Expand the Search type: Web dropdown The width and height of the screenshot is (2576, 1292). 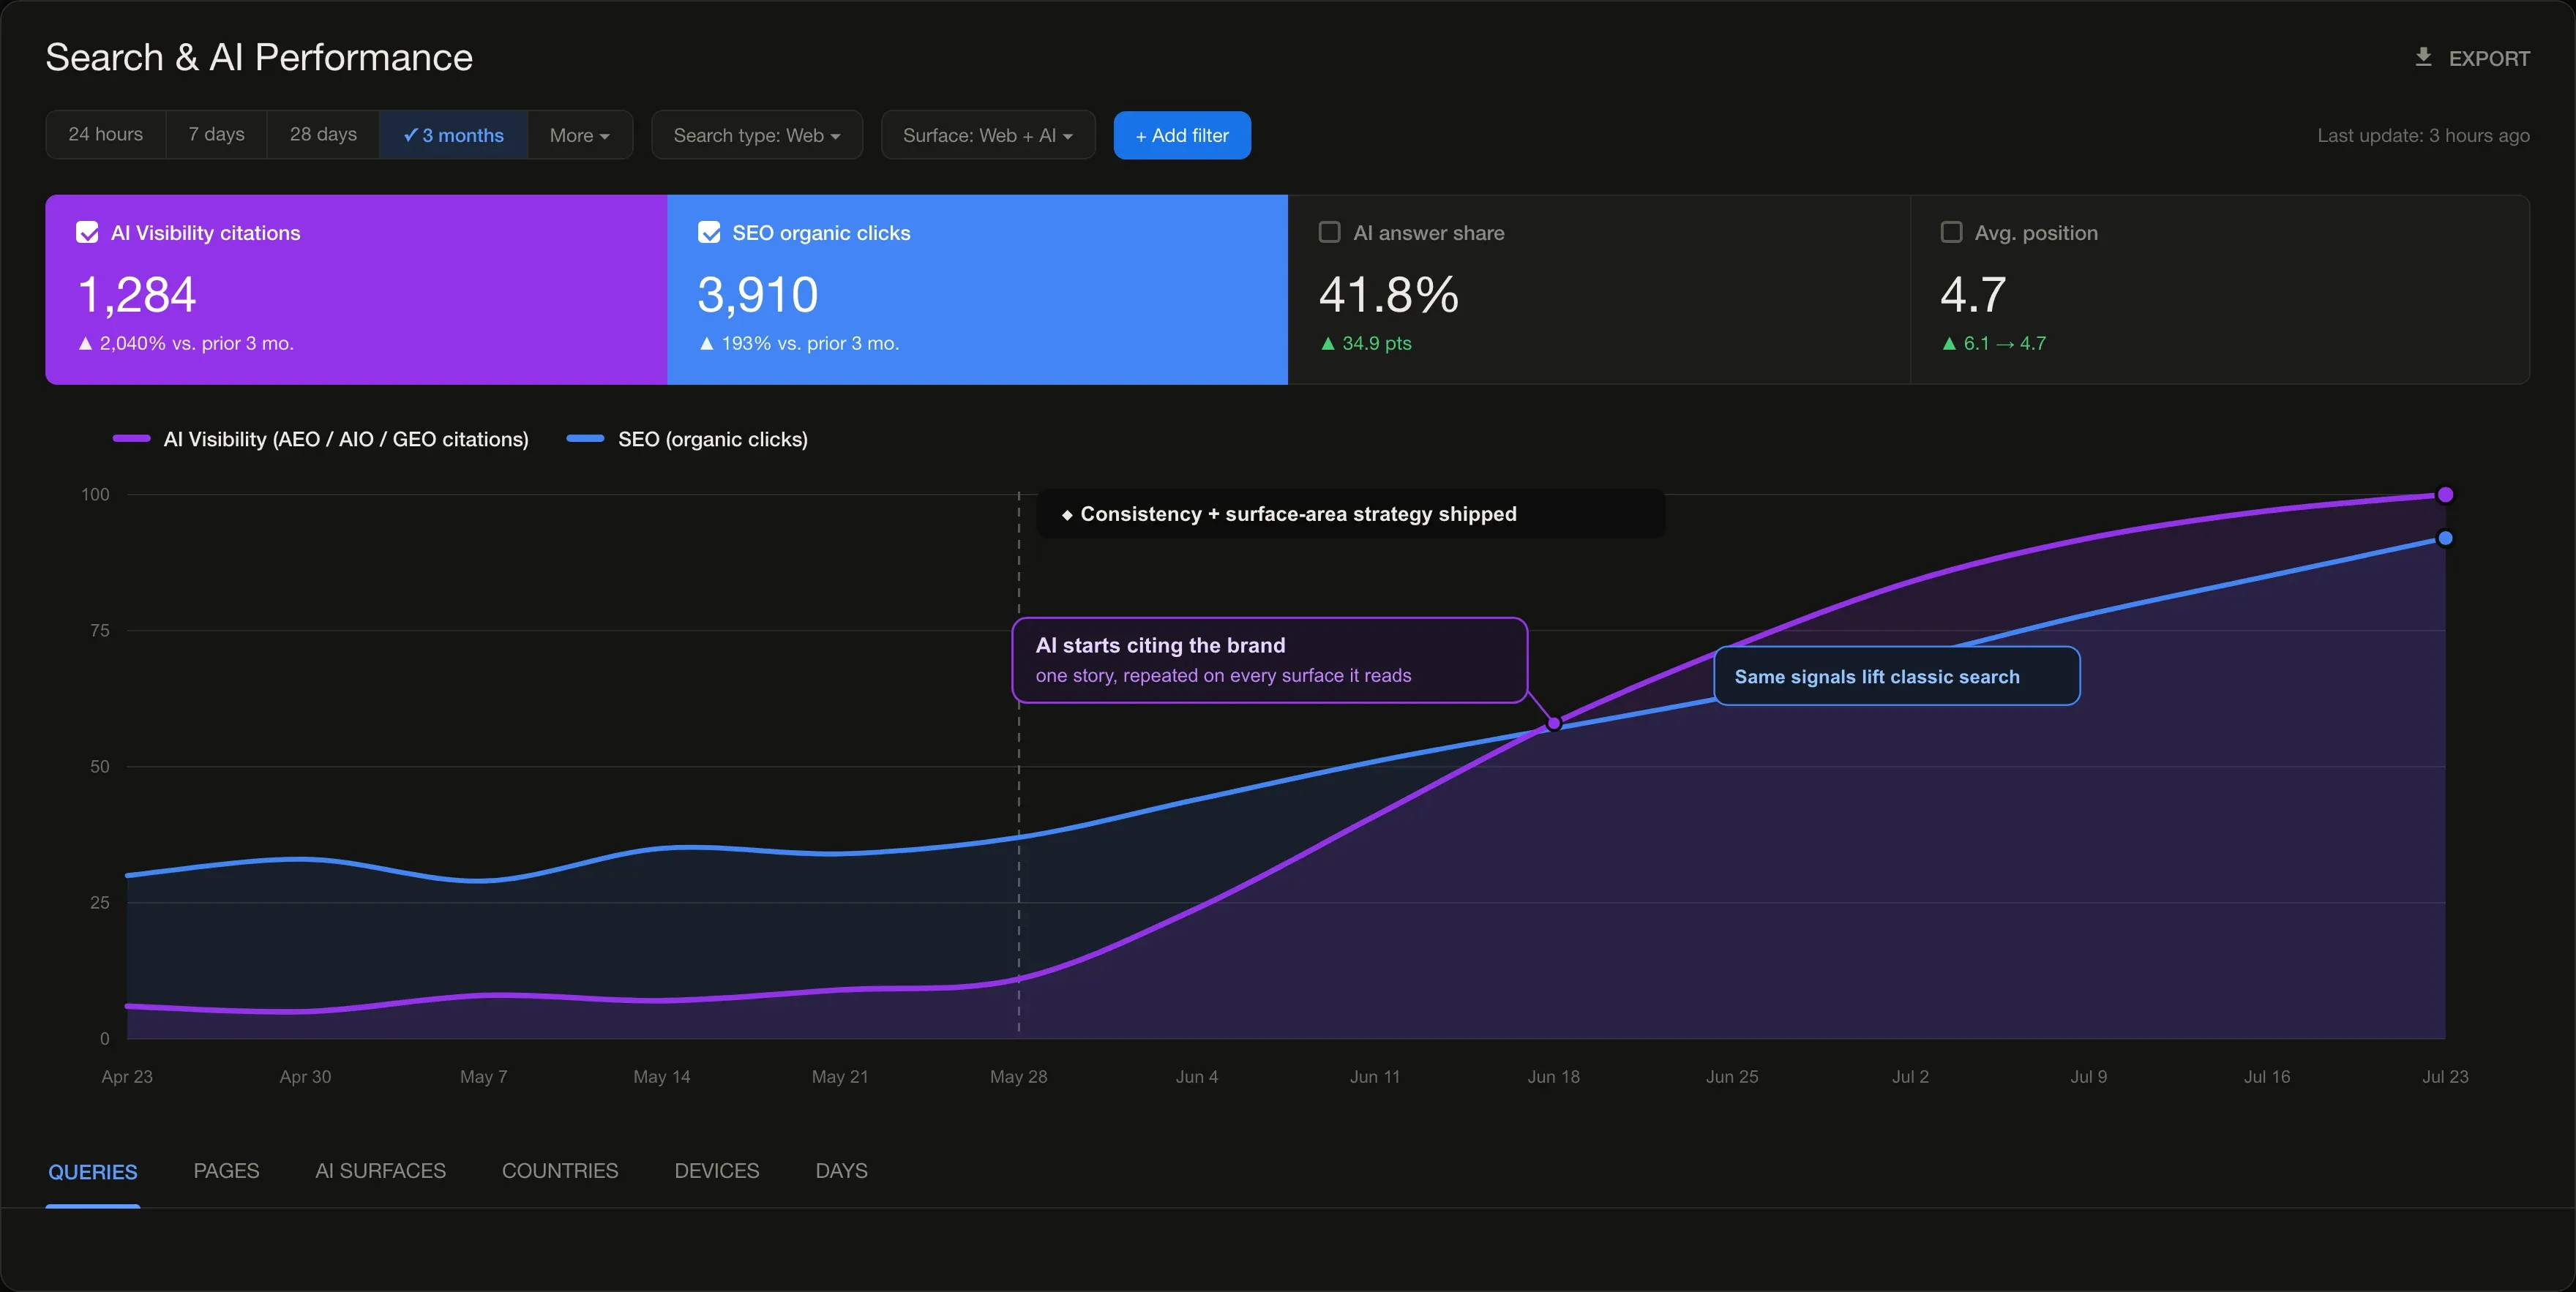tap(757, 135)
